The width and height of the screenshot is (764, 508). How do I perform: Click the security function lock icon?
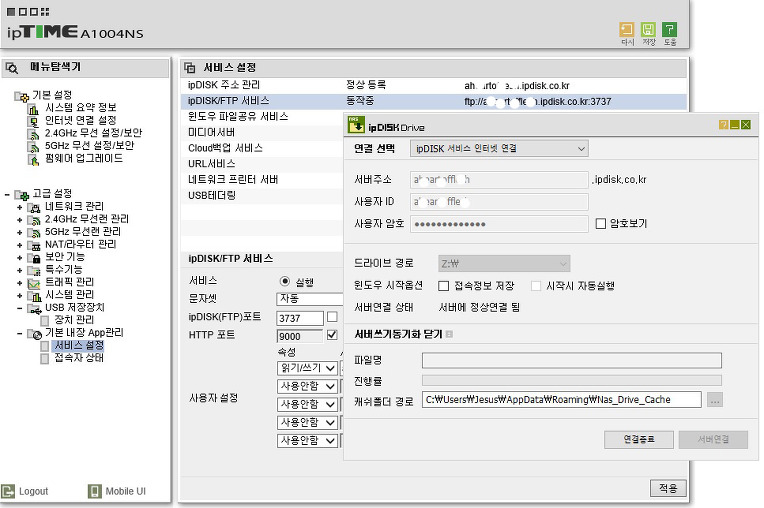coord(34,258)
